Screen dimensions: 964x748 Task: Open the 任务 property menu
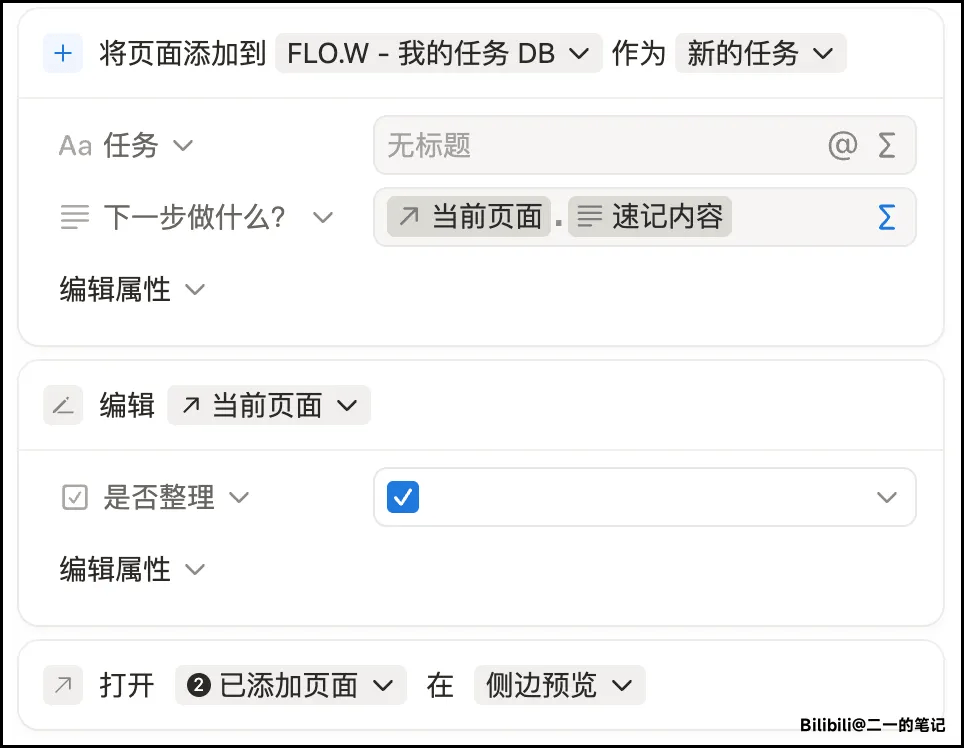pyautogui.click(x=147, y=146)
